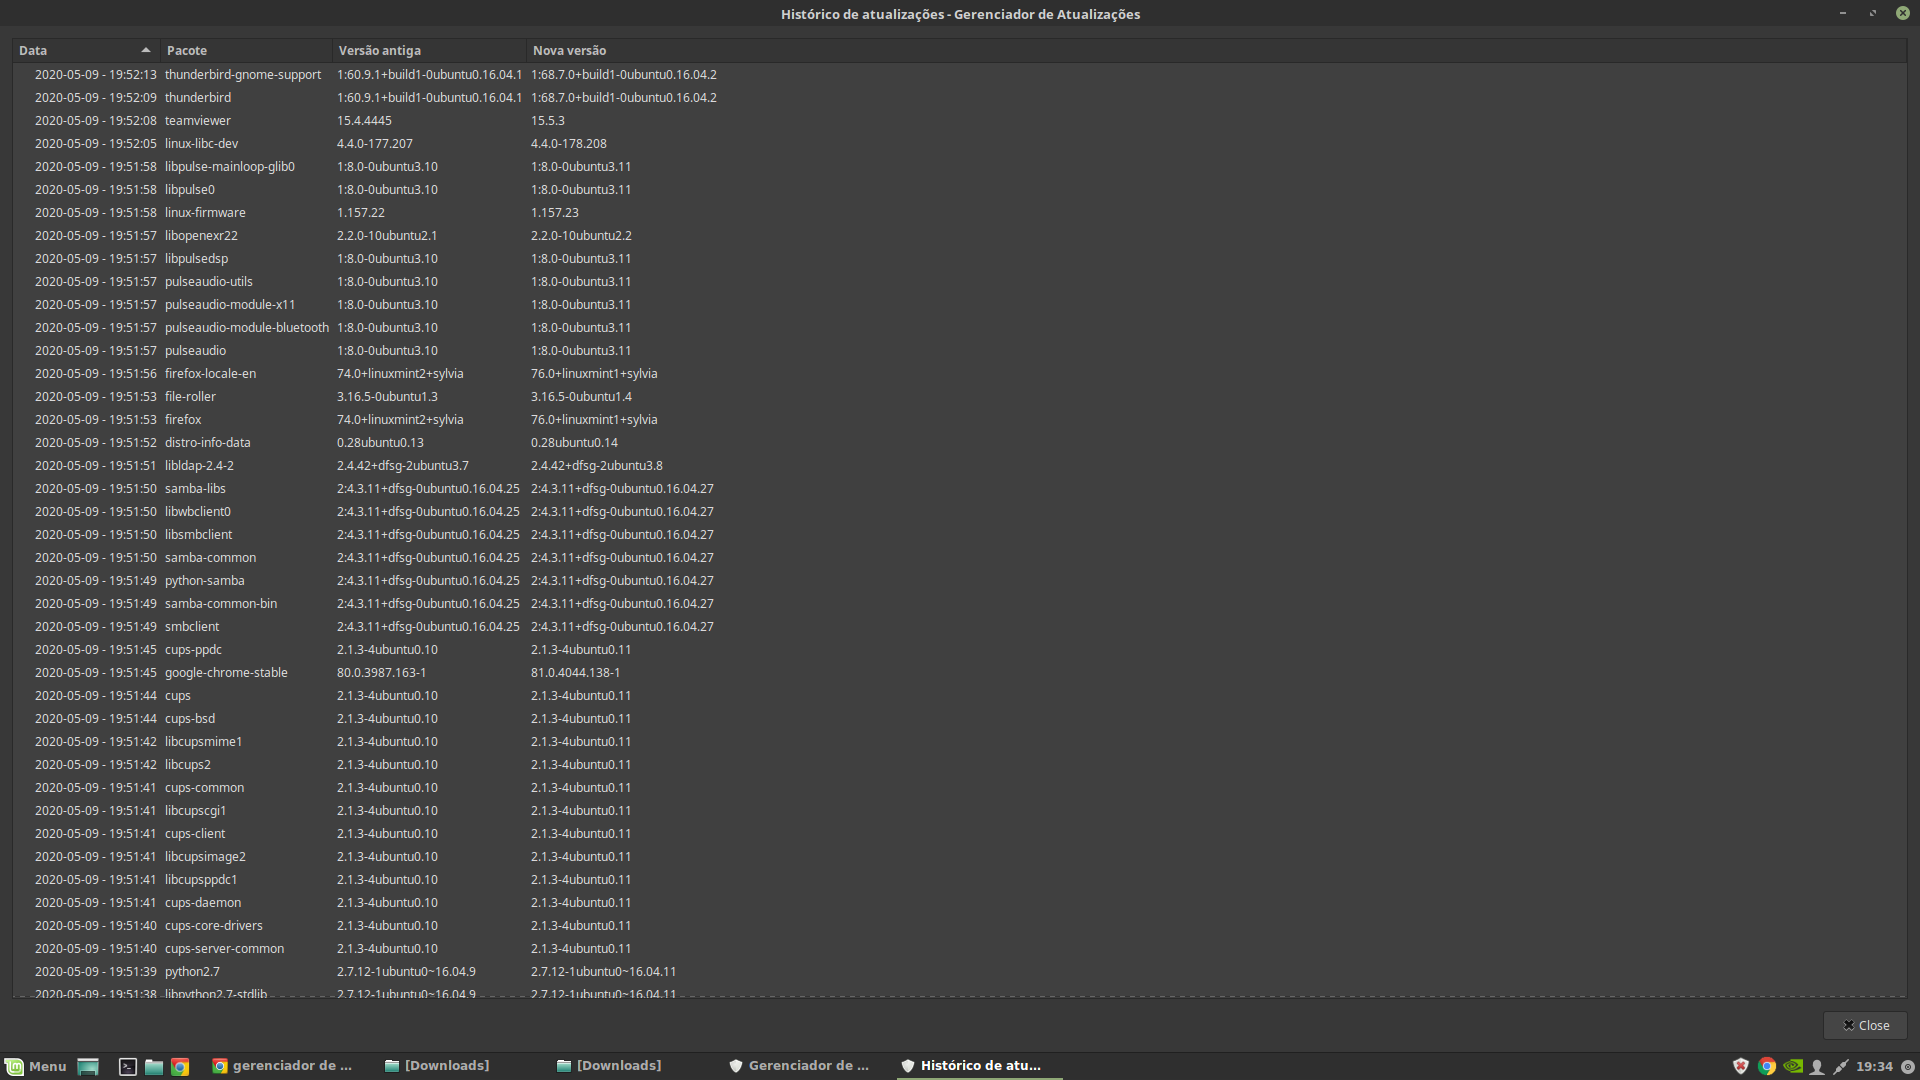Launch Chrome from the panel launcher
The width and height of the screenshot is (1920, 1080).
[180, 1066]
